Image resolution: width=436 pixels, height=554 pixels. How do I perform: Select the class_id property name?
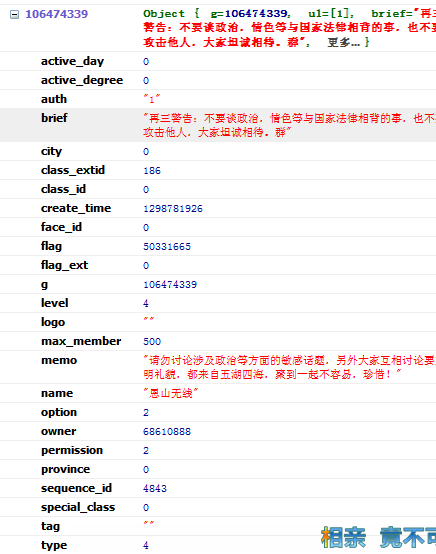coord(63,189)
